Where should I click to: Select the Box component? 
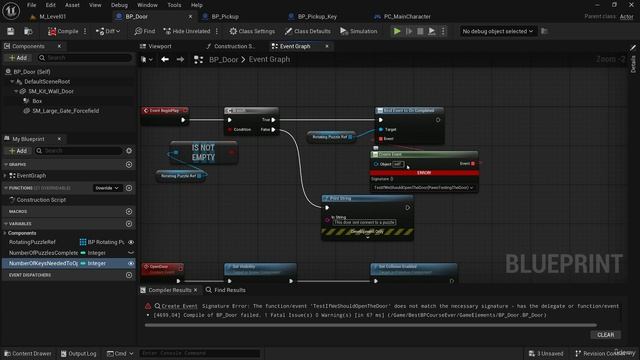tap(37, 101)
